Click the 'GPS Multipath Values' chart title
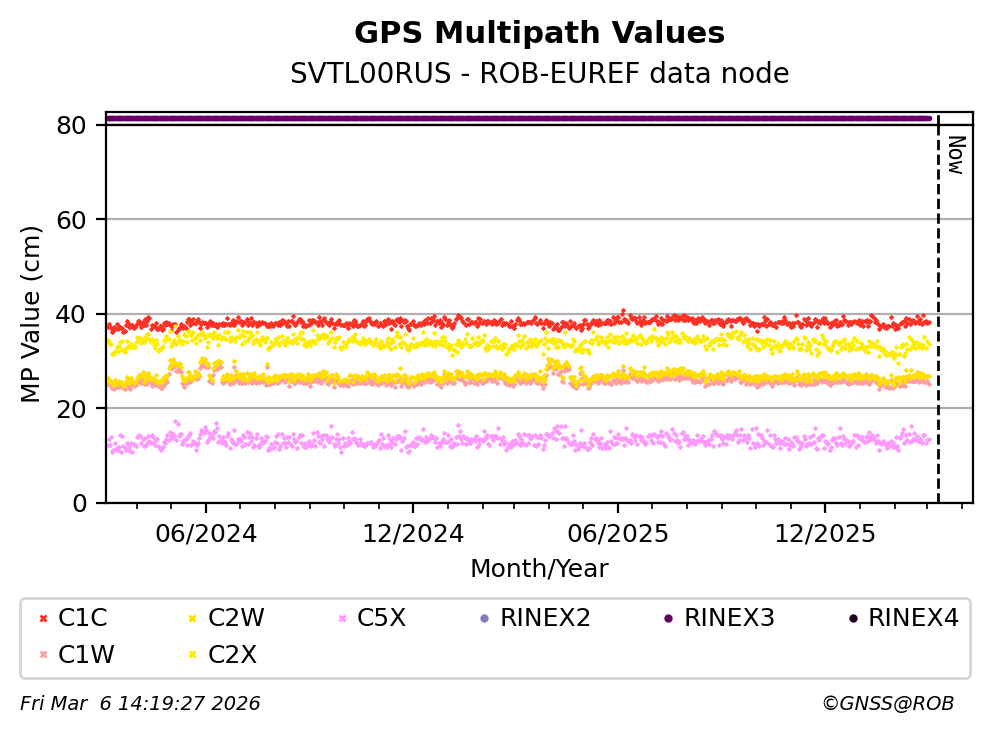The image size is (992, 734). click(x=539, y=33)
